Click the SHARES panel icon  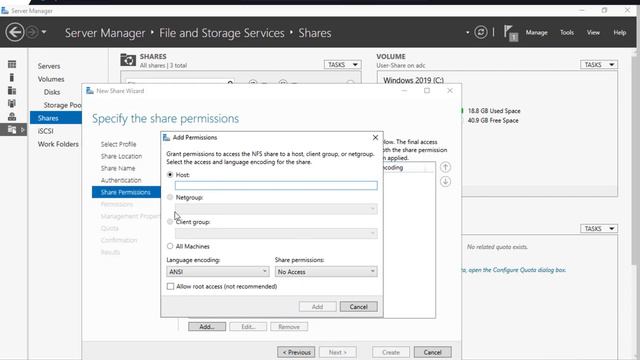(x=128, y=60)
